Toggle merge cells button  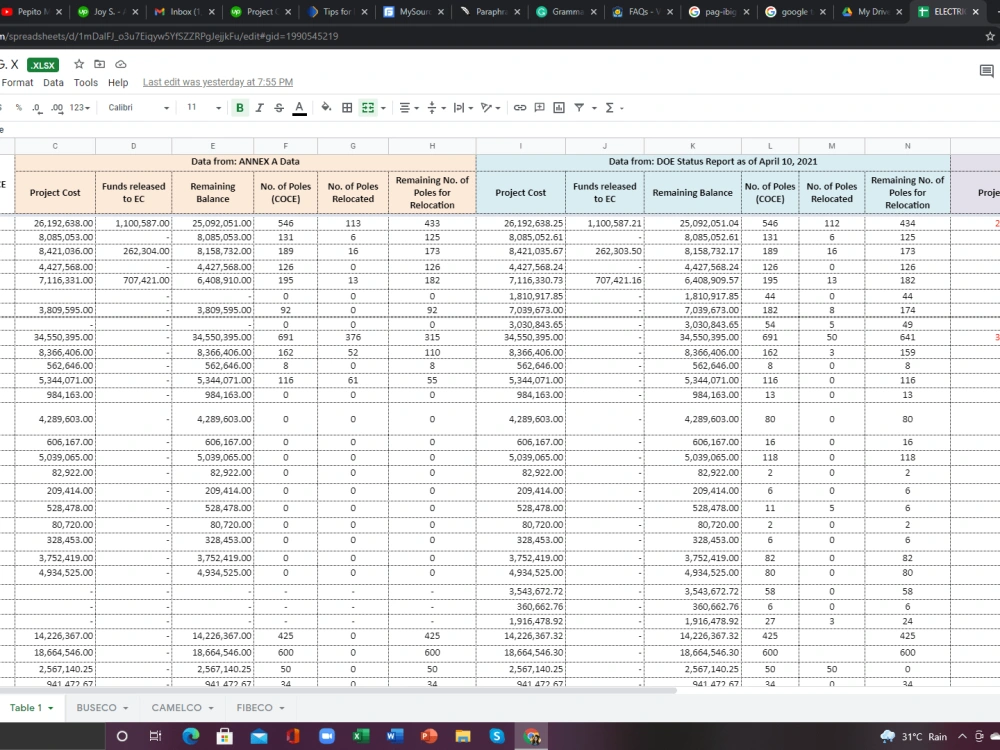(x=368, y=108)
